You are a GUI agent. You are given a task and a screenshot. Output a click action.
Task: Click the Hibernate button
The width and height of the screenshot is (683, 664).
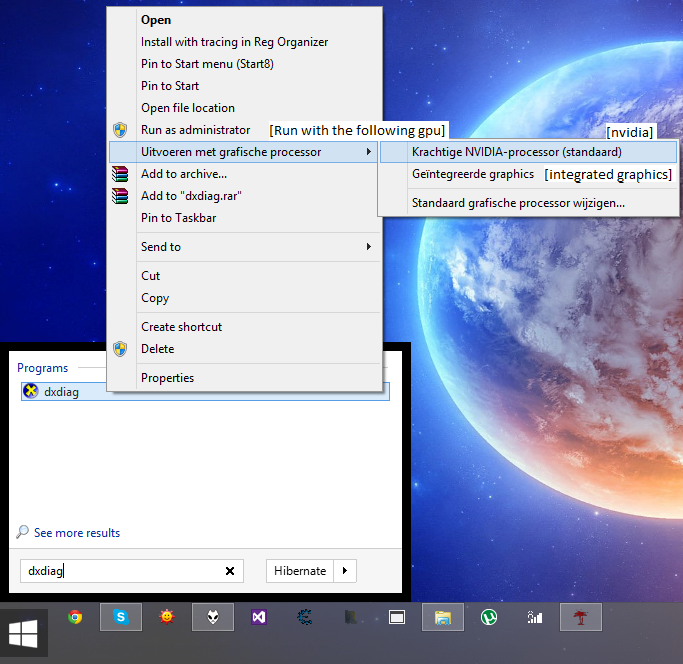pyautogui.click(x=300, y=571)
